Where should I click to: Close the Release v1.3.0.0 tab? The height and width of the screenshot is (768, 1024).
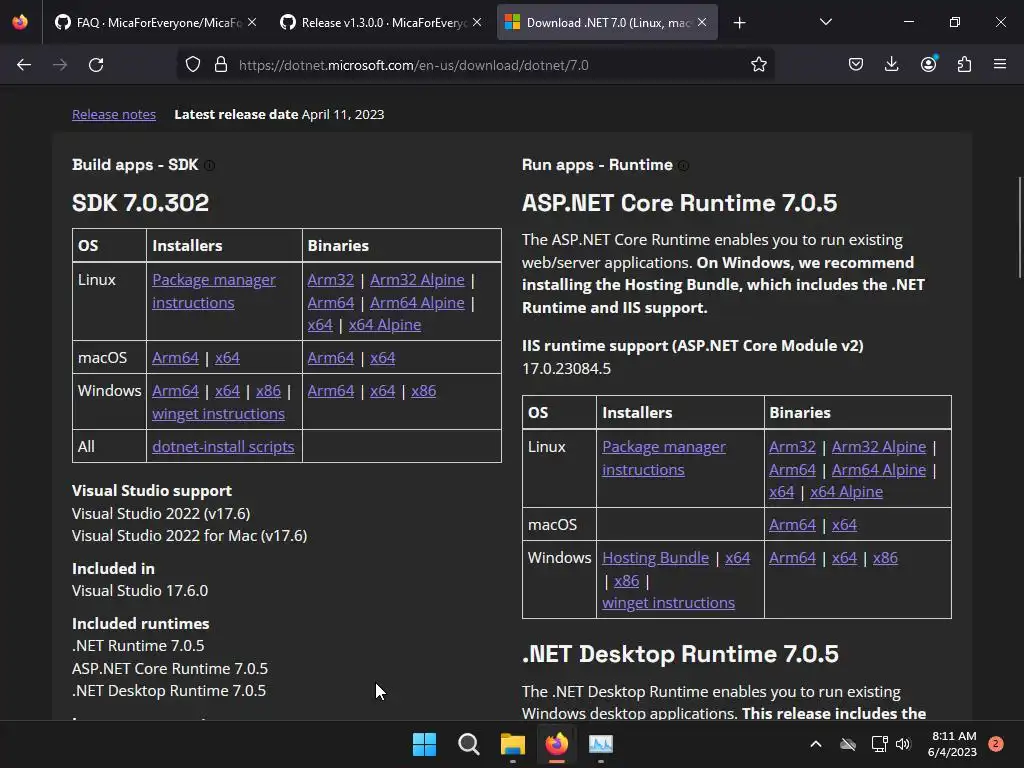[477, 22]
